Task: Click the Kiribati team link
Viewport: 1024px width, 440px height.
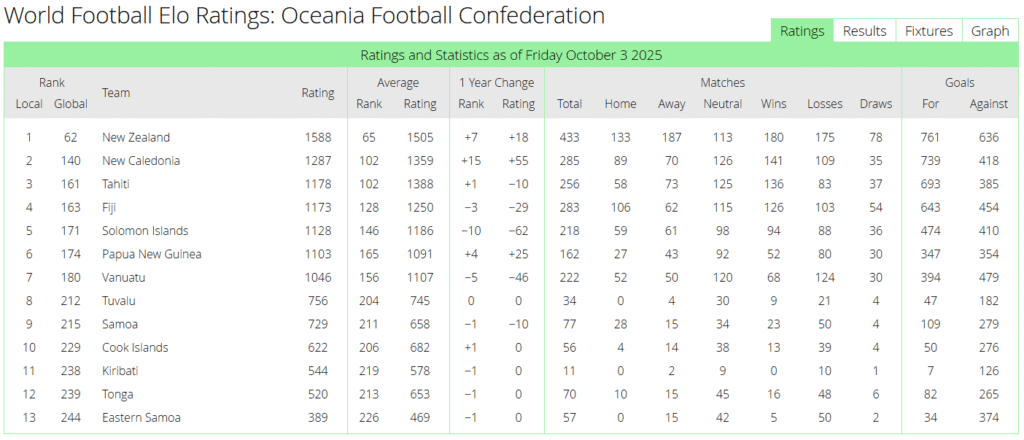Action: click(120, 371)
